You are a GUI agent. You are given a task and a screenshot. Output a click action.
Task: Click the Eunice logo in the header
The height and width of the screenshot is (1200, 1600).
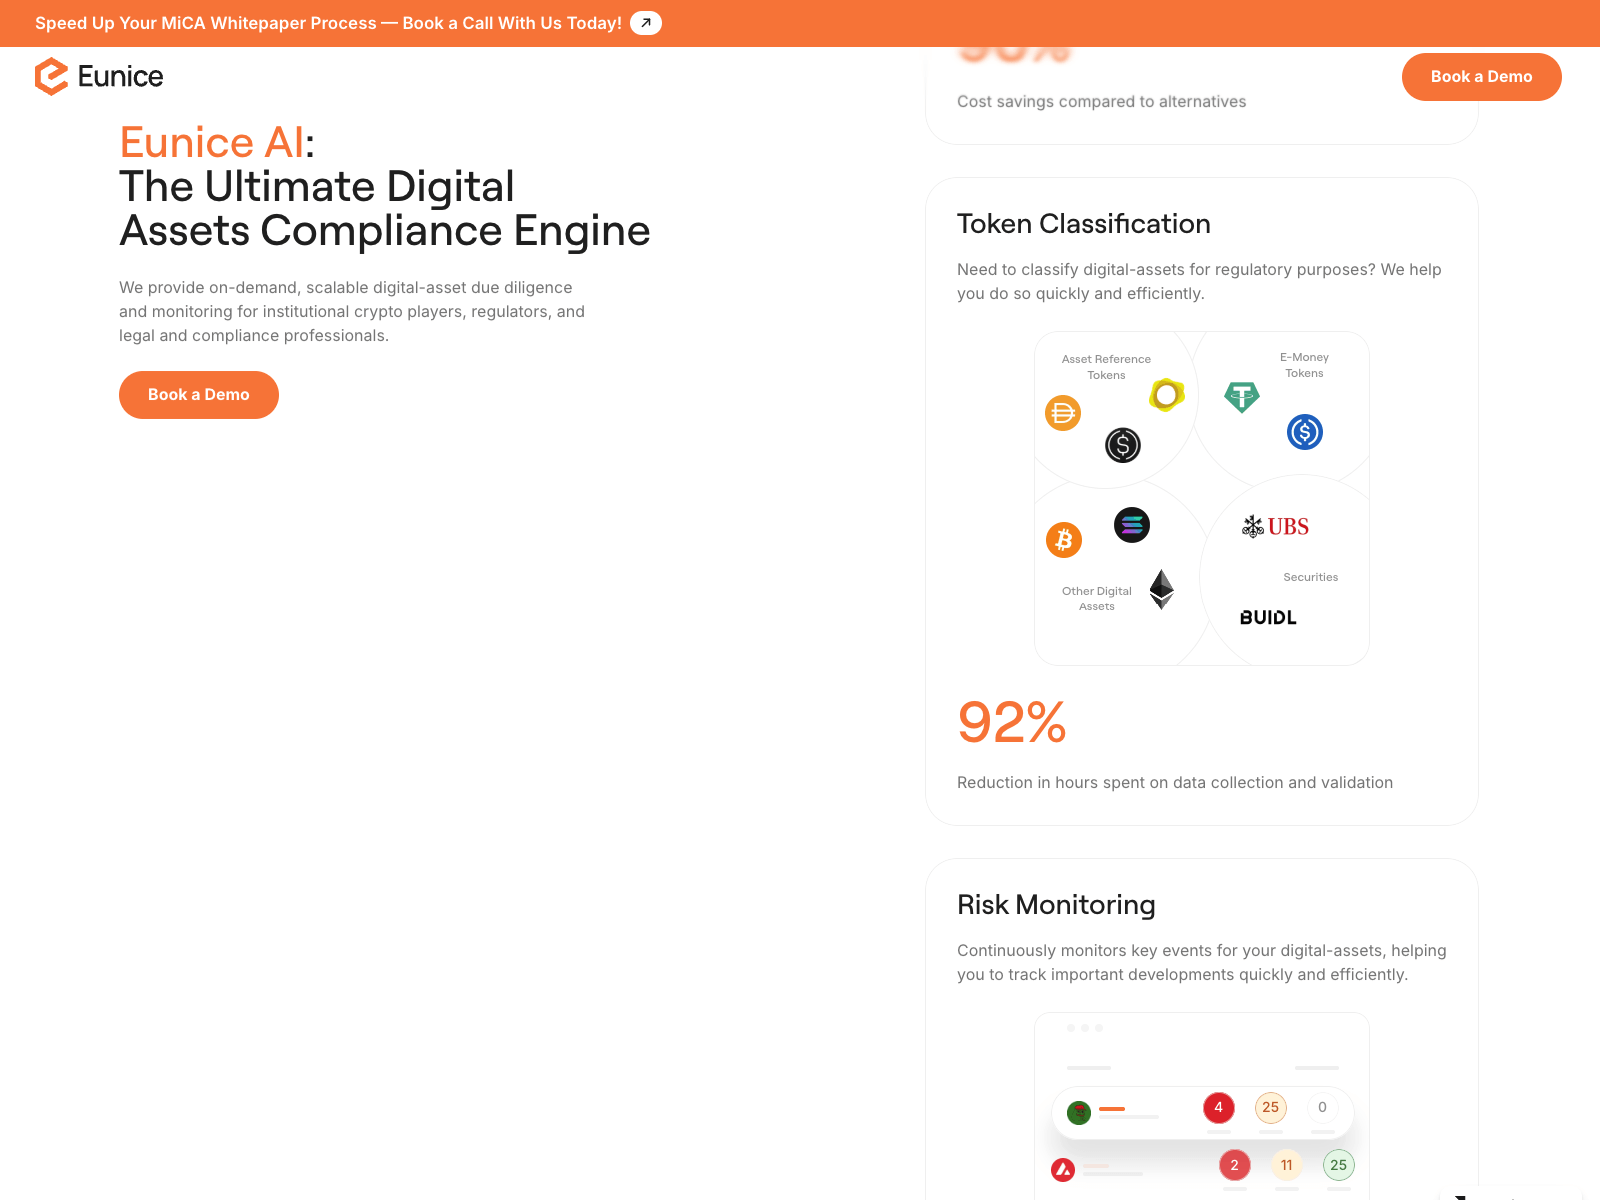tap(99, 76)
